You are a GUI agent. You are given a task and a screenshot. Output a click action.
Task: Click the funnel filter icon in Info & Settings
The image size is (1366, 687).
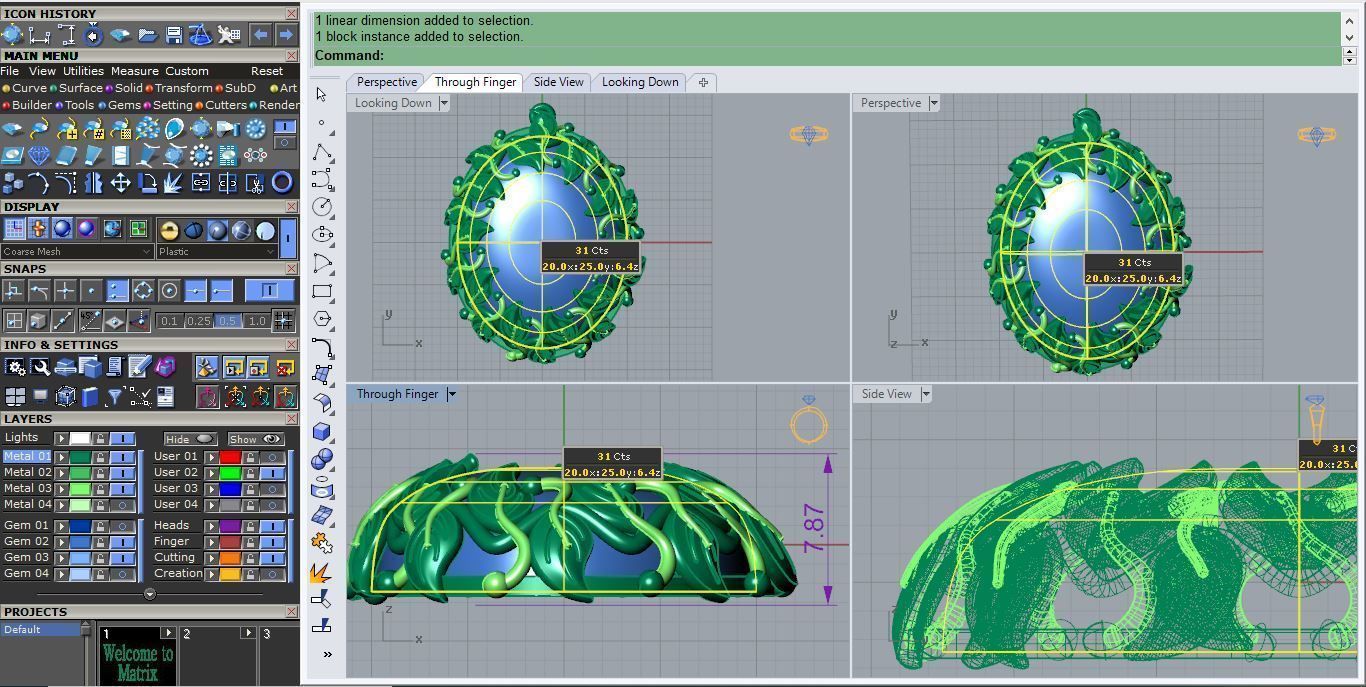point(115,396)
